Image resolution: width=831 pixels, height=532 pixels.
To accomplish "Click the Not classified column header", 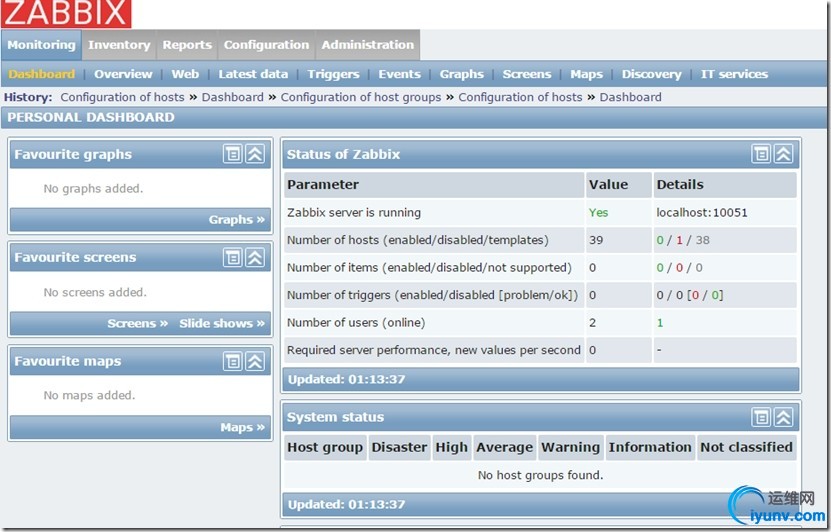I will pos(747,447).
